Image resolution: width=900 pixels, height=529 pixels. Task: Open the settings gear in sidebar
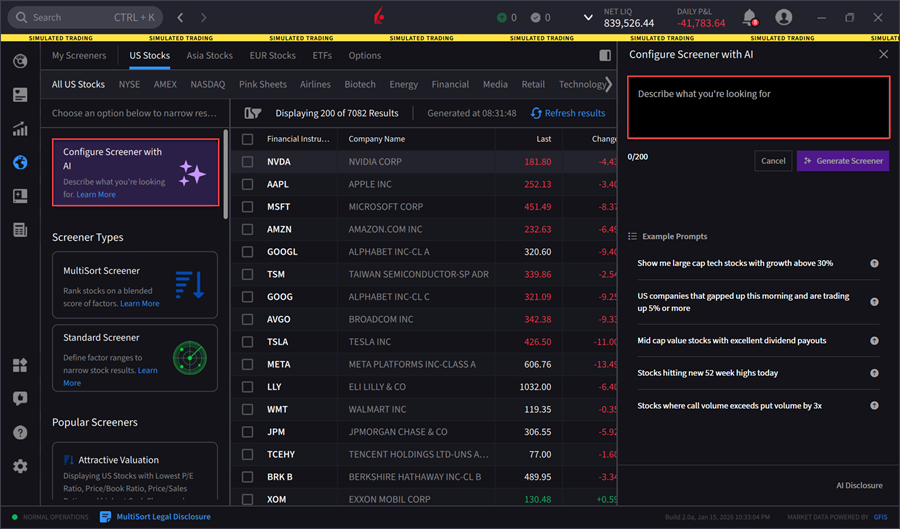pos(20,466)
